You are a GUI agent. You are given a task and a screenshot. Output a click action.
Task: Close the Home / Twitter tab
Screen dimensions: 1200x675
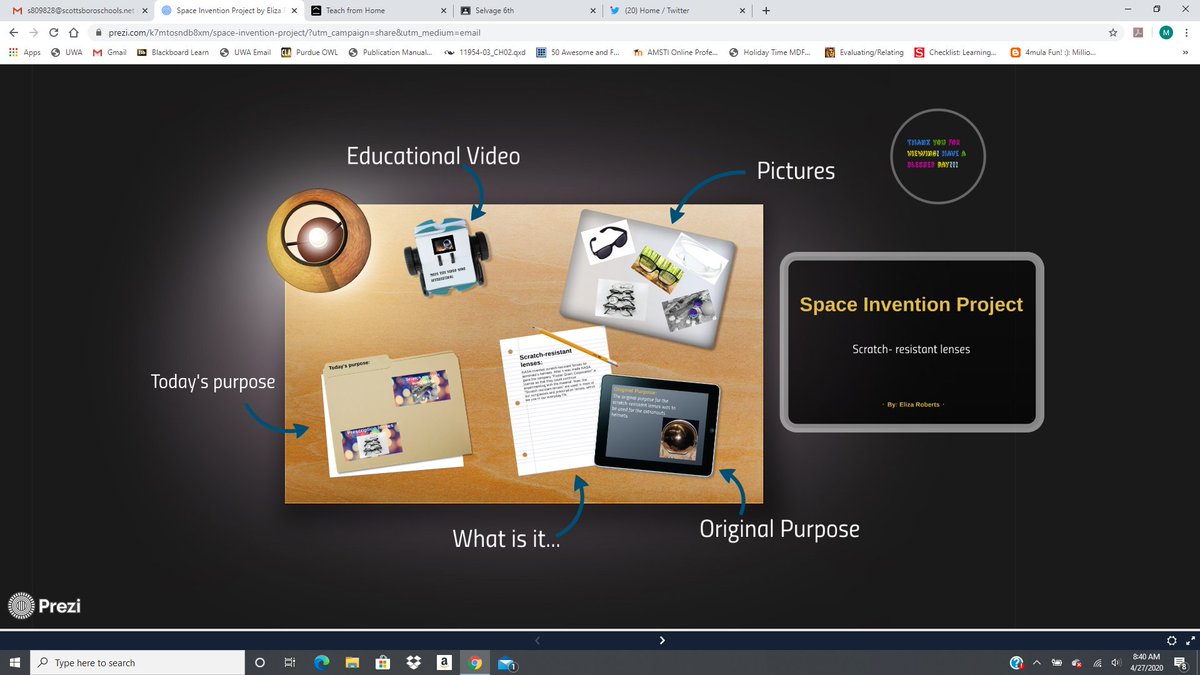point(741,11)
